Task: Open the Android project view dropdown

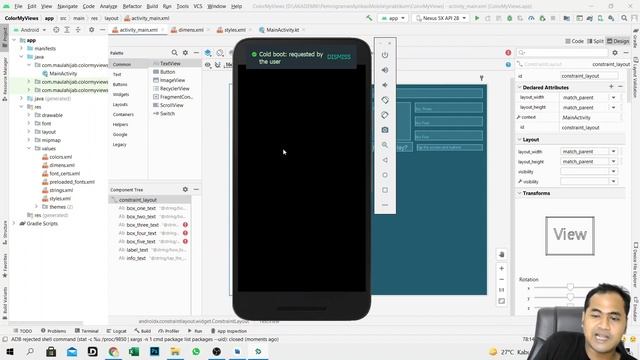Action: [29, 30]
